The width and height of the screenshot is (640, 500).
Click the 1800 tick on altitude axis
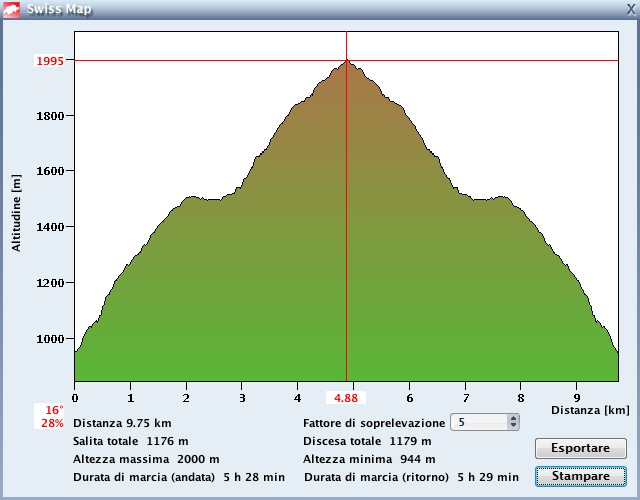(x=50, y=116)
